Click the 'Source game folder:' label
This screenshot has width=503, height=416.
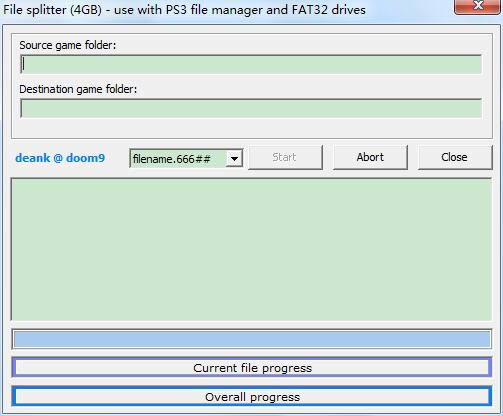68,45
